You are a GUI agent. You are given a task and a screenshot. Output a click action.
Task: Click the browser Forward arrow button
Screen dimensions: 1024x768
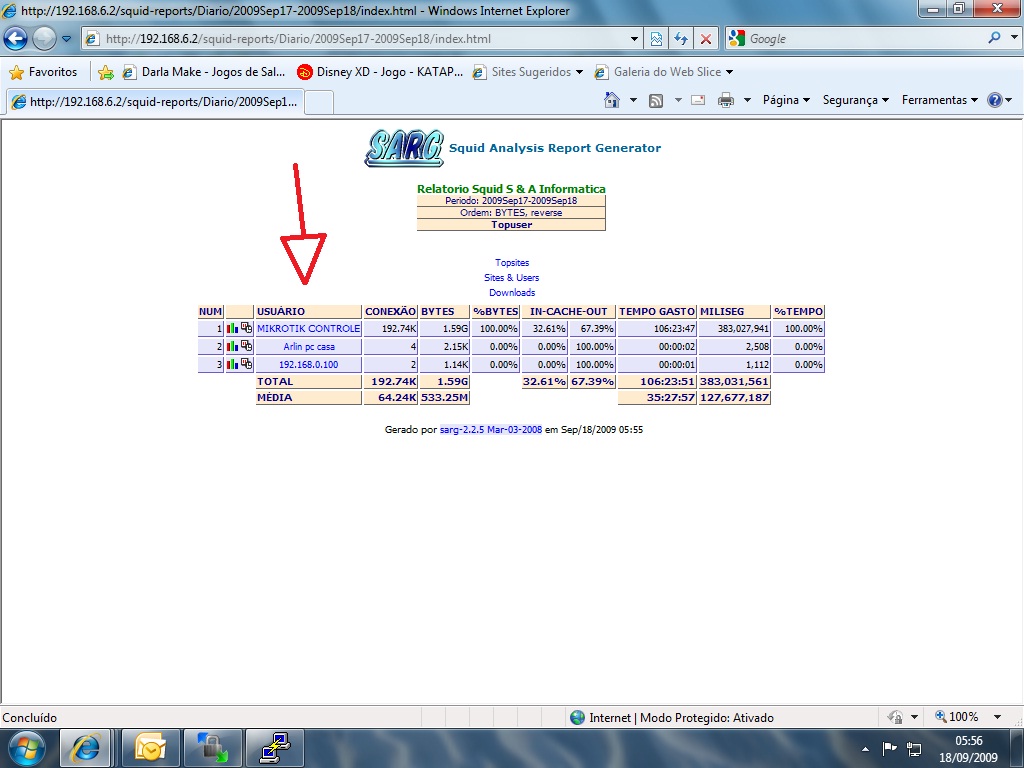tap(44, 39)
